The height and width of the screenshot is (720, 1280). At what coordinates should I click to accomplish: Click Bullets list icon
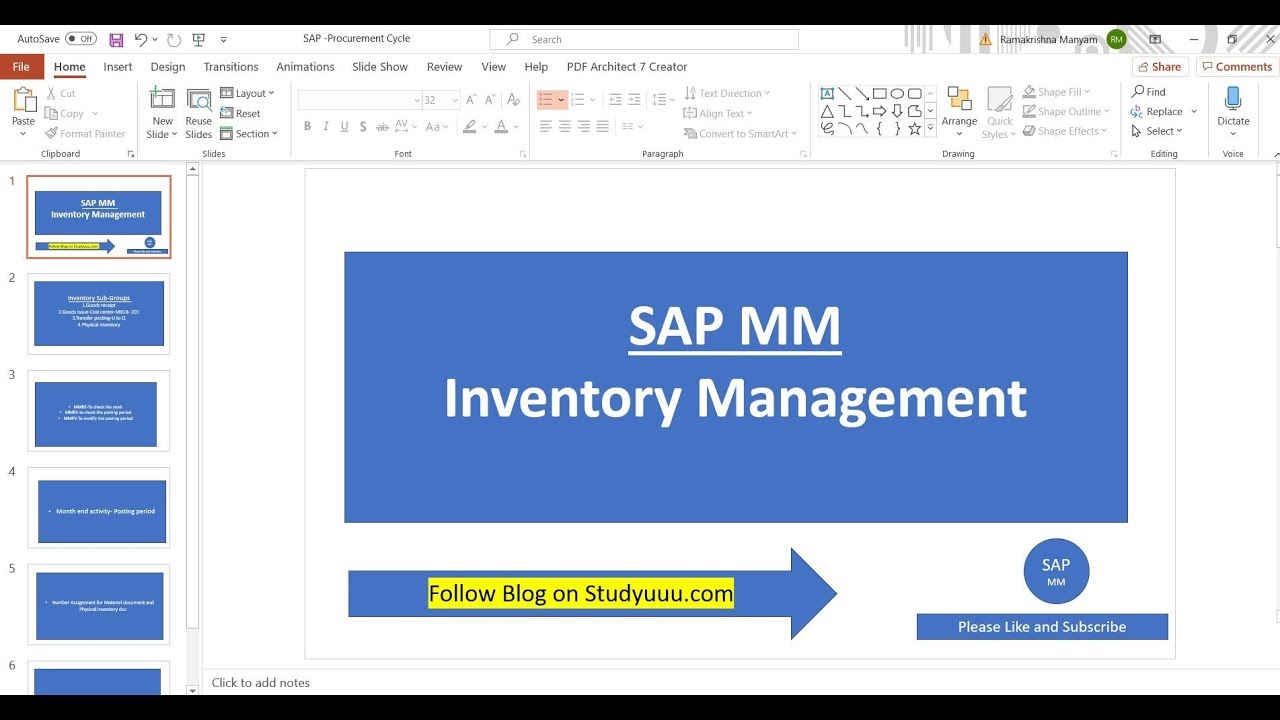pyautogui.click(x=546, y=100)
